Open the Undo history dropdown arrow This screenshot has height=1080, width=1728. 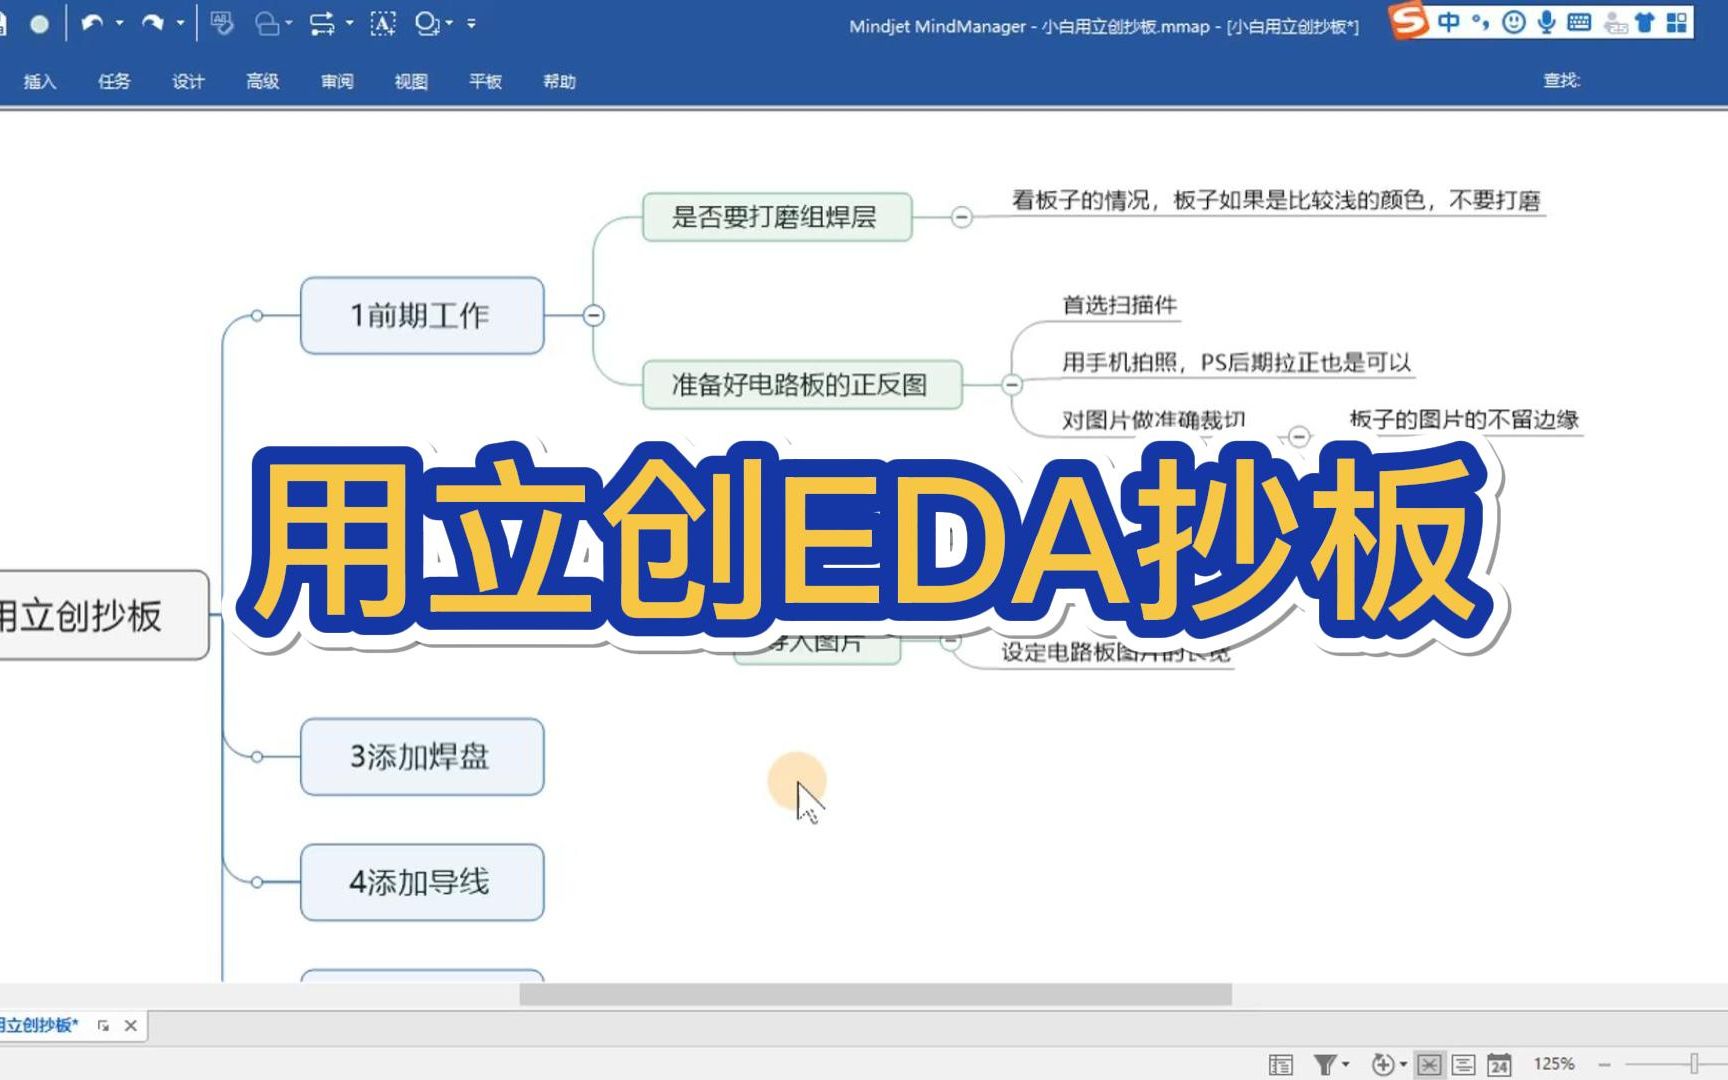point(120,23)
